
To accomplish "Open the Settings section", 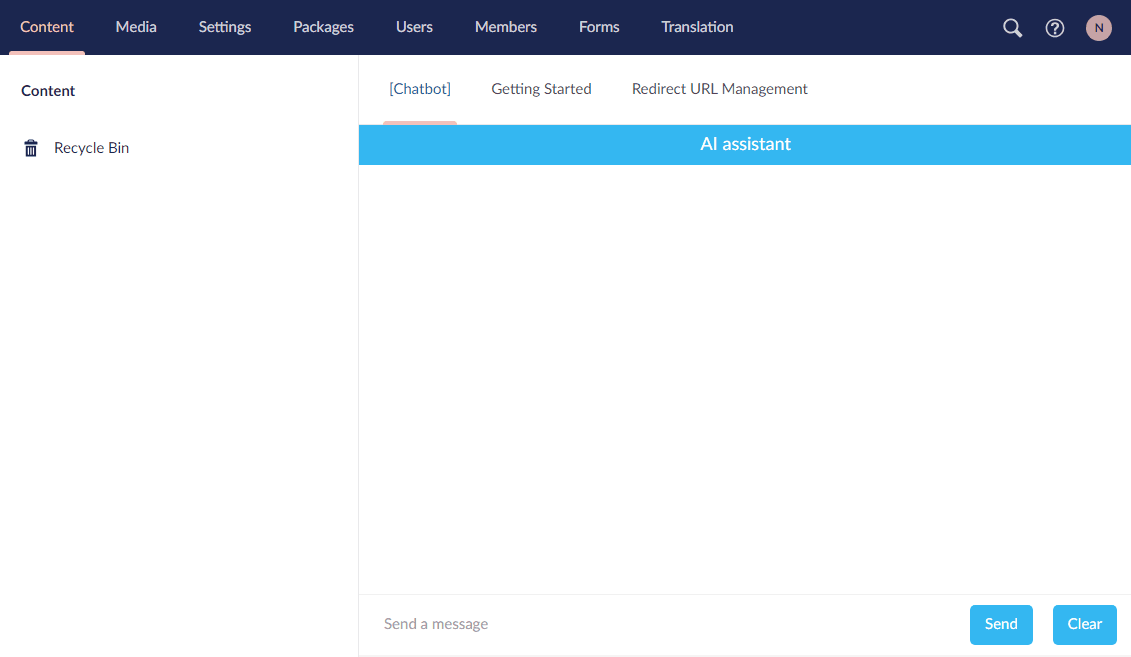I will pos(224,27).
